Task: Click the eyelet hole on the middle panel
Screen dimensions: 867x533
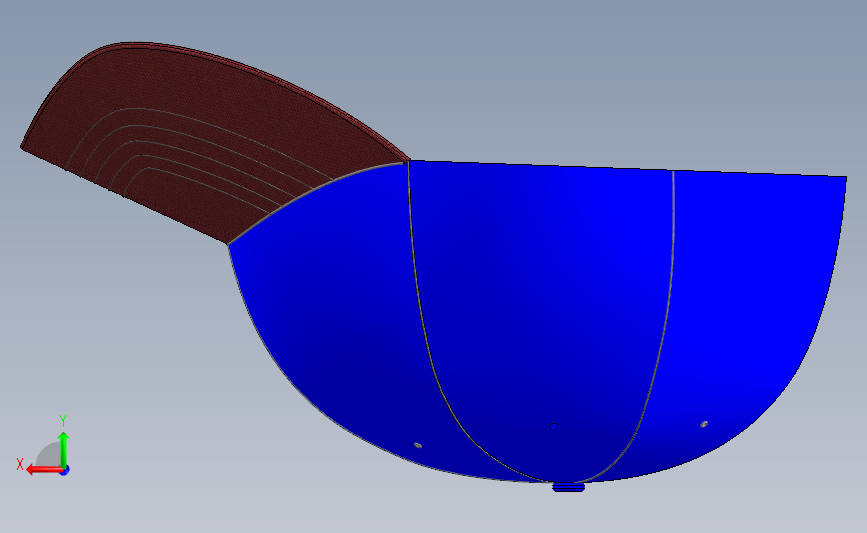Action: click(553, 426)
